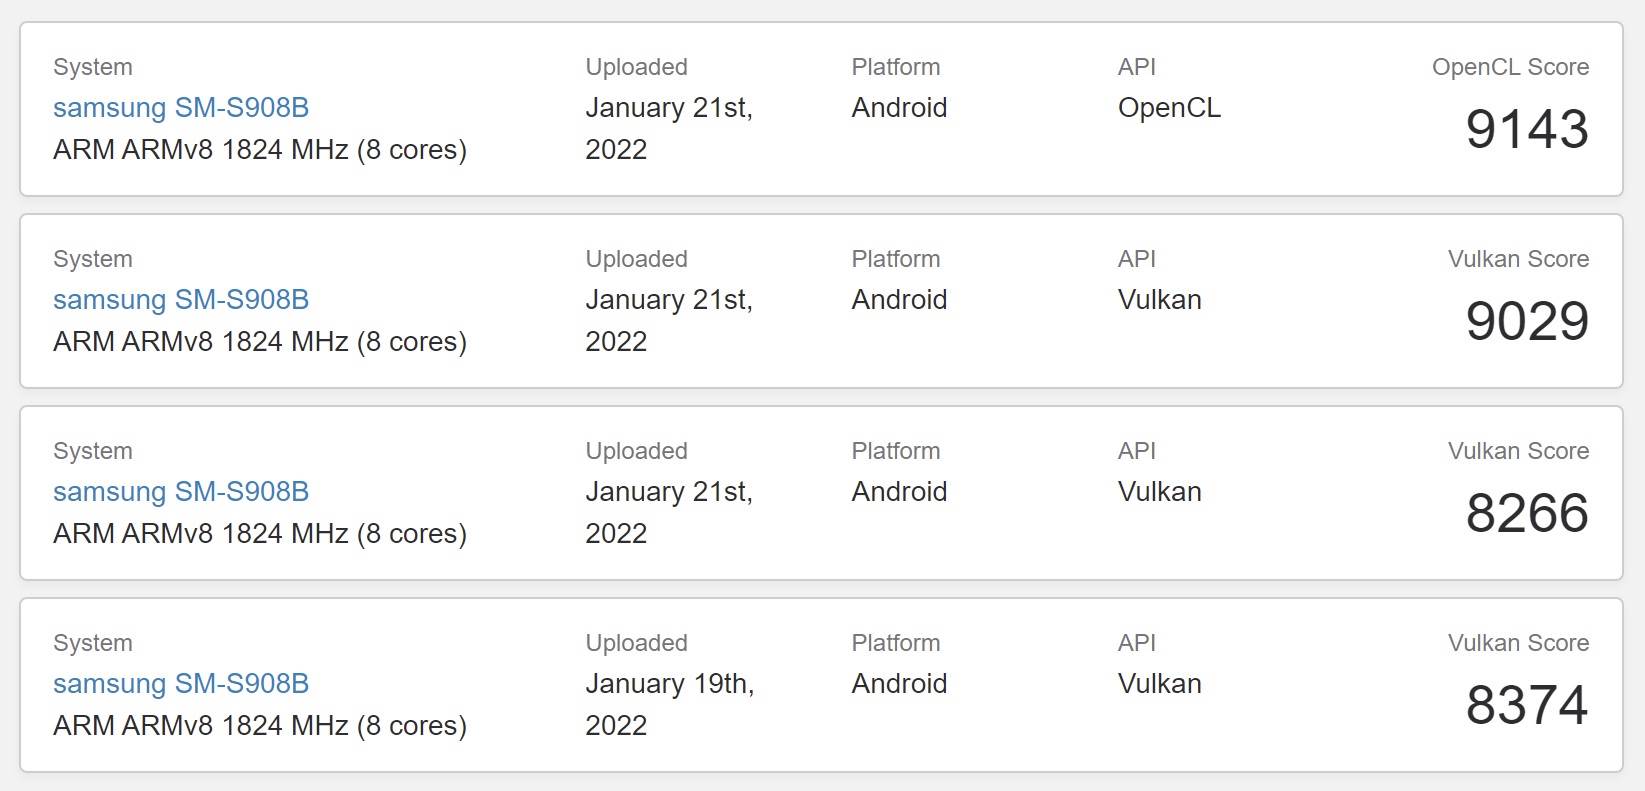Image resolution: width=1645 pixels, height=791 pixels.
Task: Click the Vulkan Score of 8266
Action: click(x=1525, y=512)
